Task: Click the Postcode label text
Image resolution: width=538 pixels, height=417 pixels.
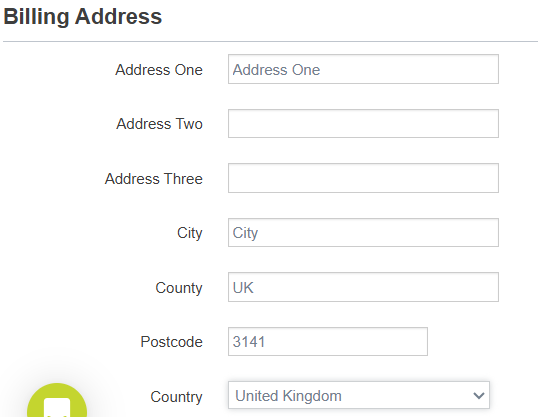Action: [172, 342]
